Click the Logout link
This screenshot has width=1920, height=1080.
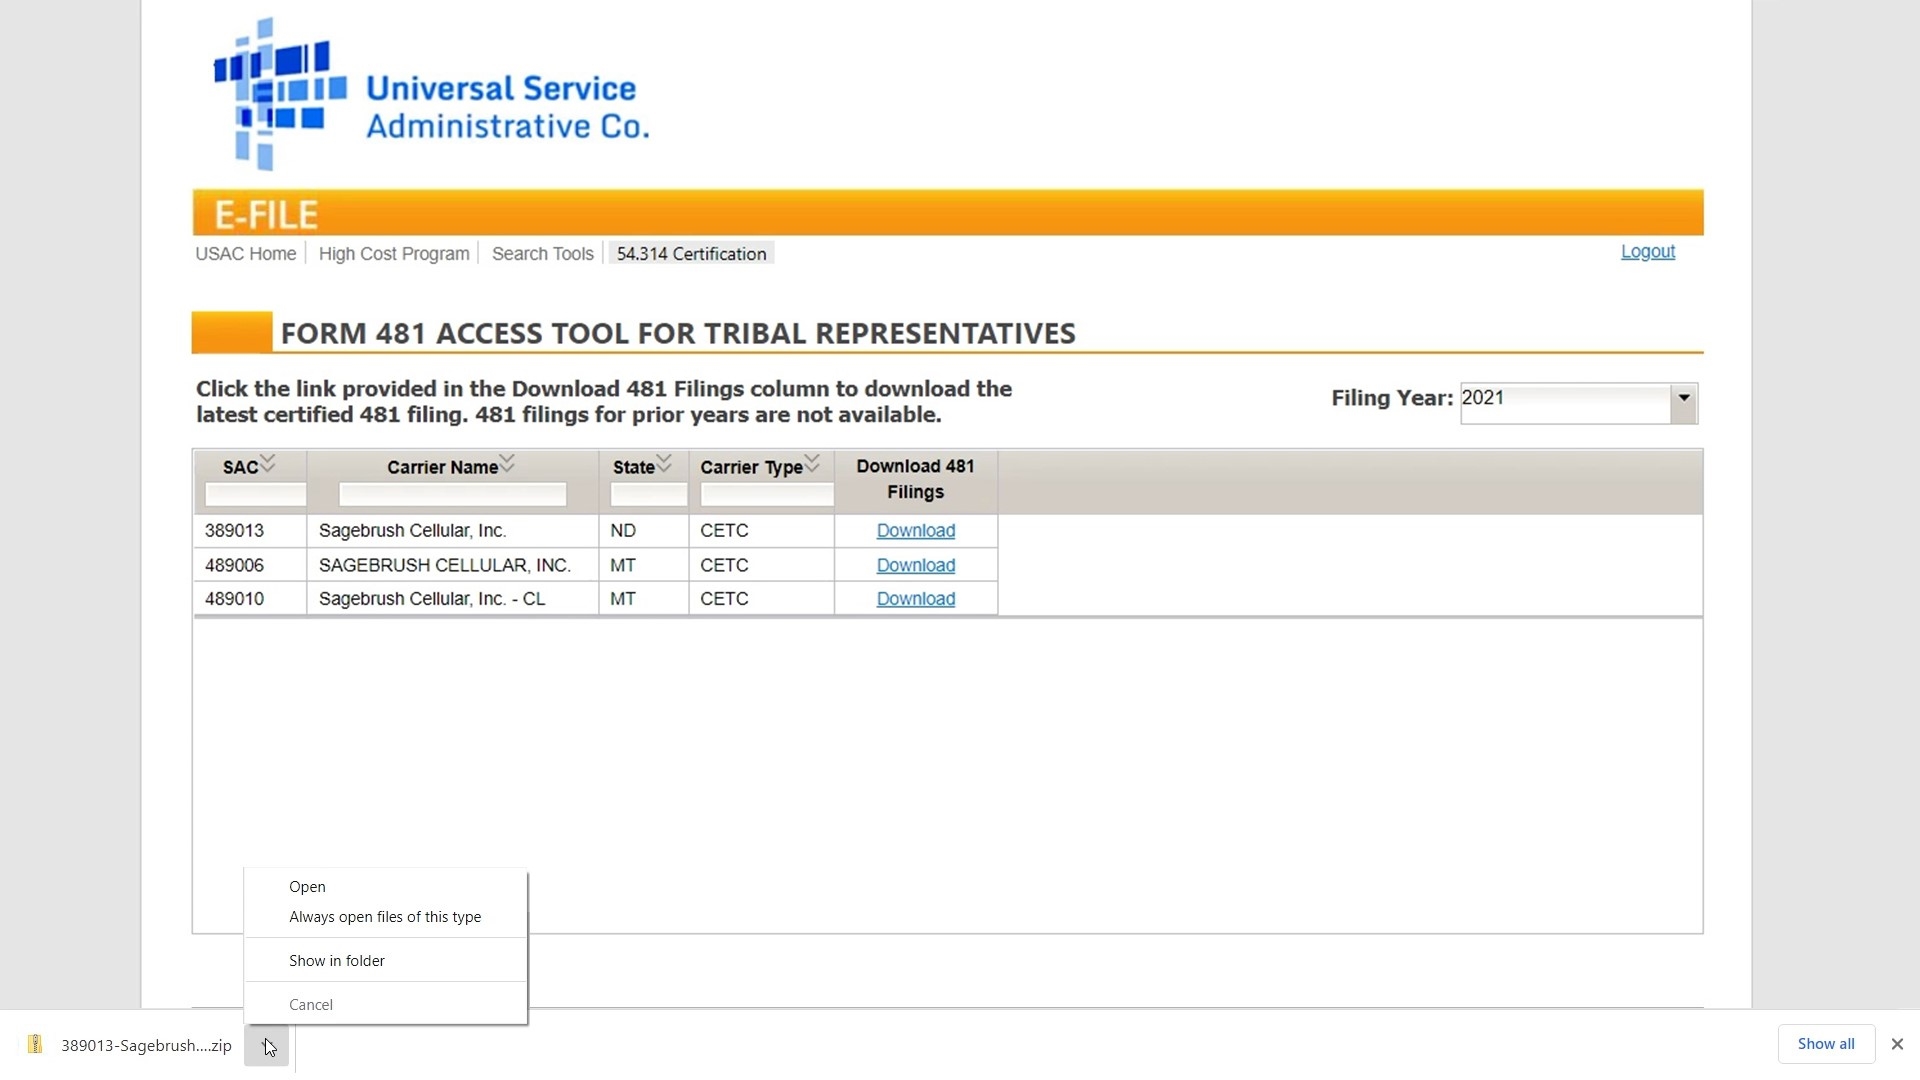1648,252
